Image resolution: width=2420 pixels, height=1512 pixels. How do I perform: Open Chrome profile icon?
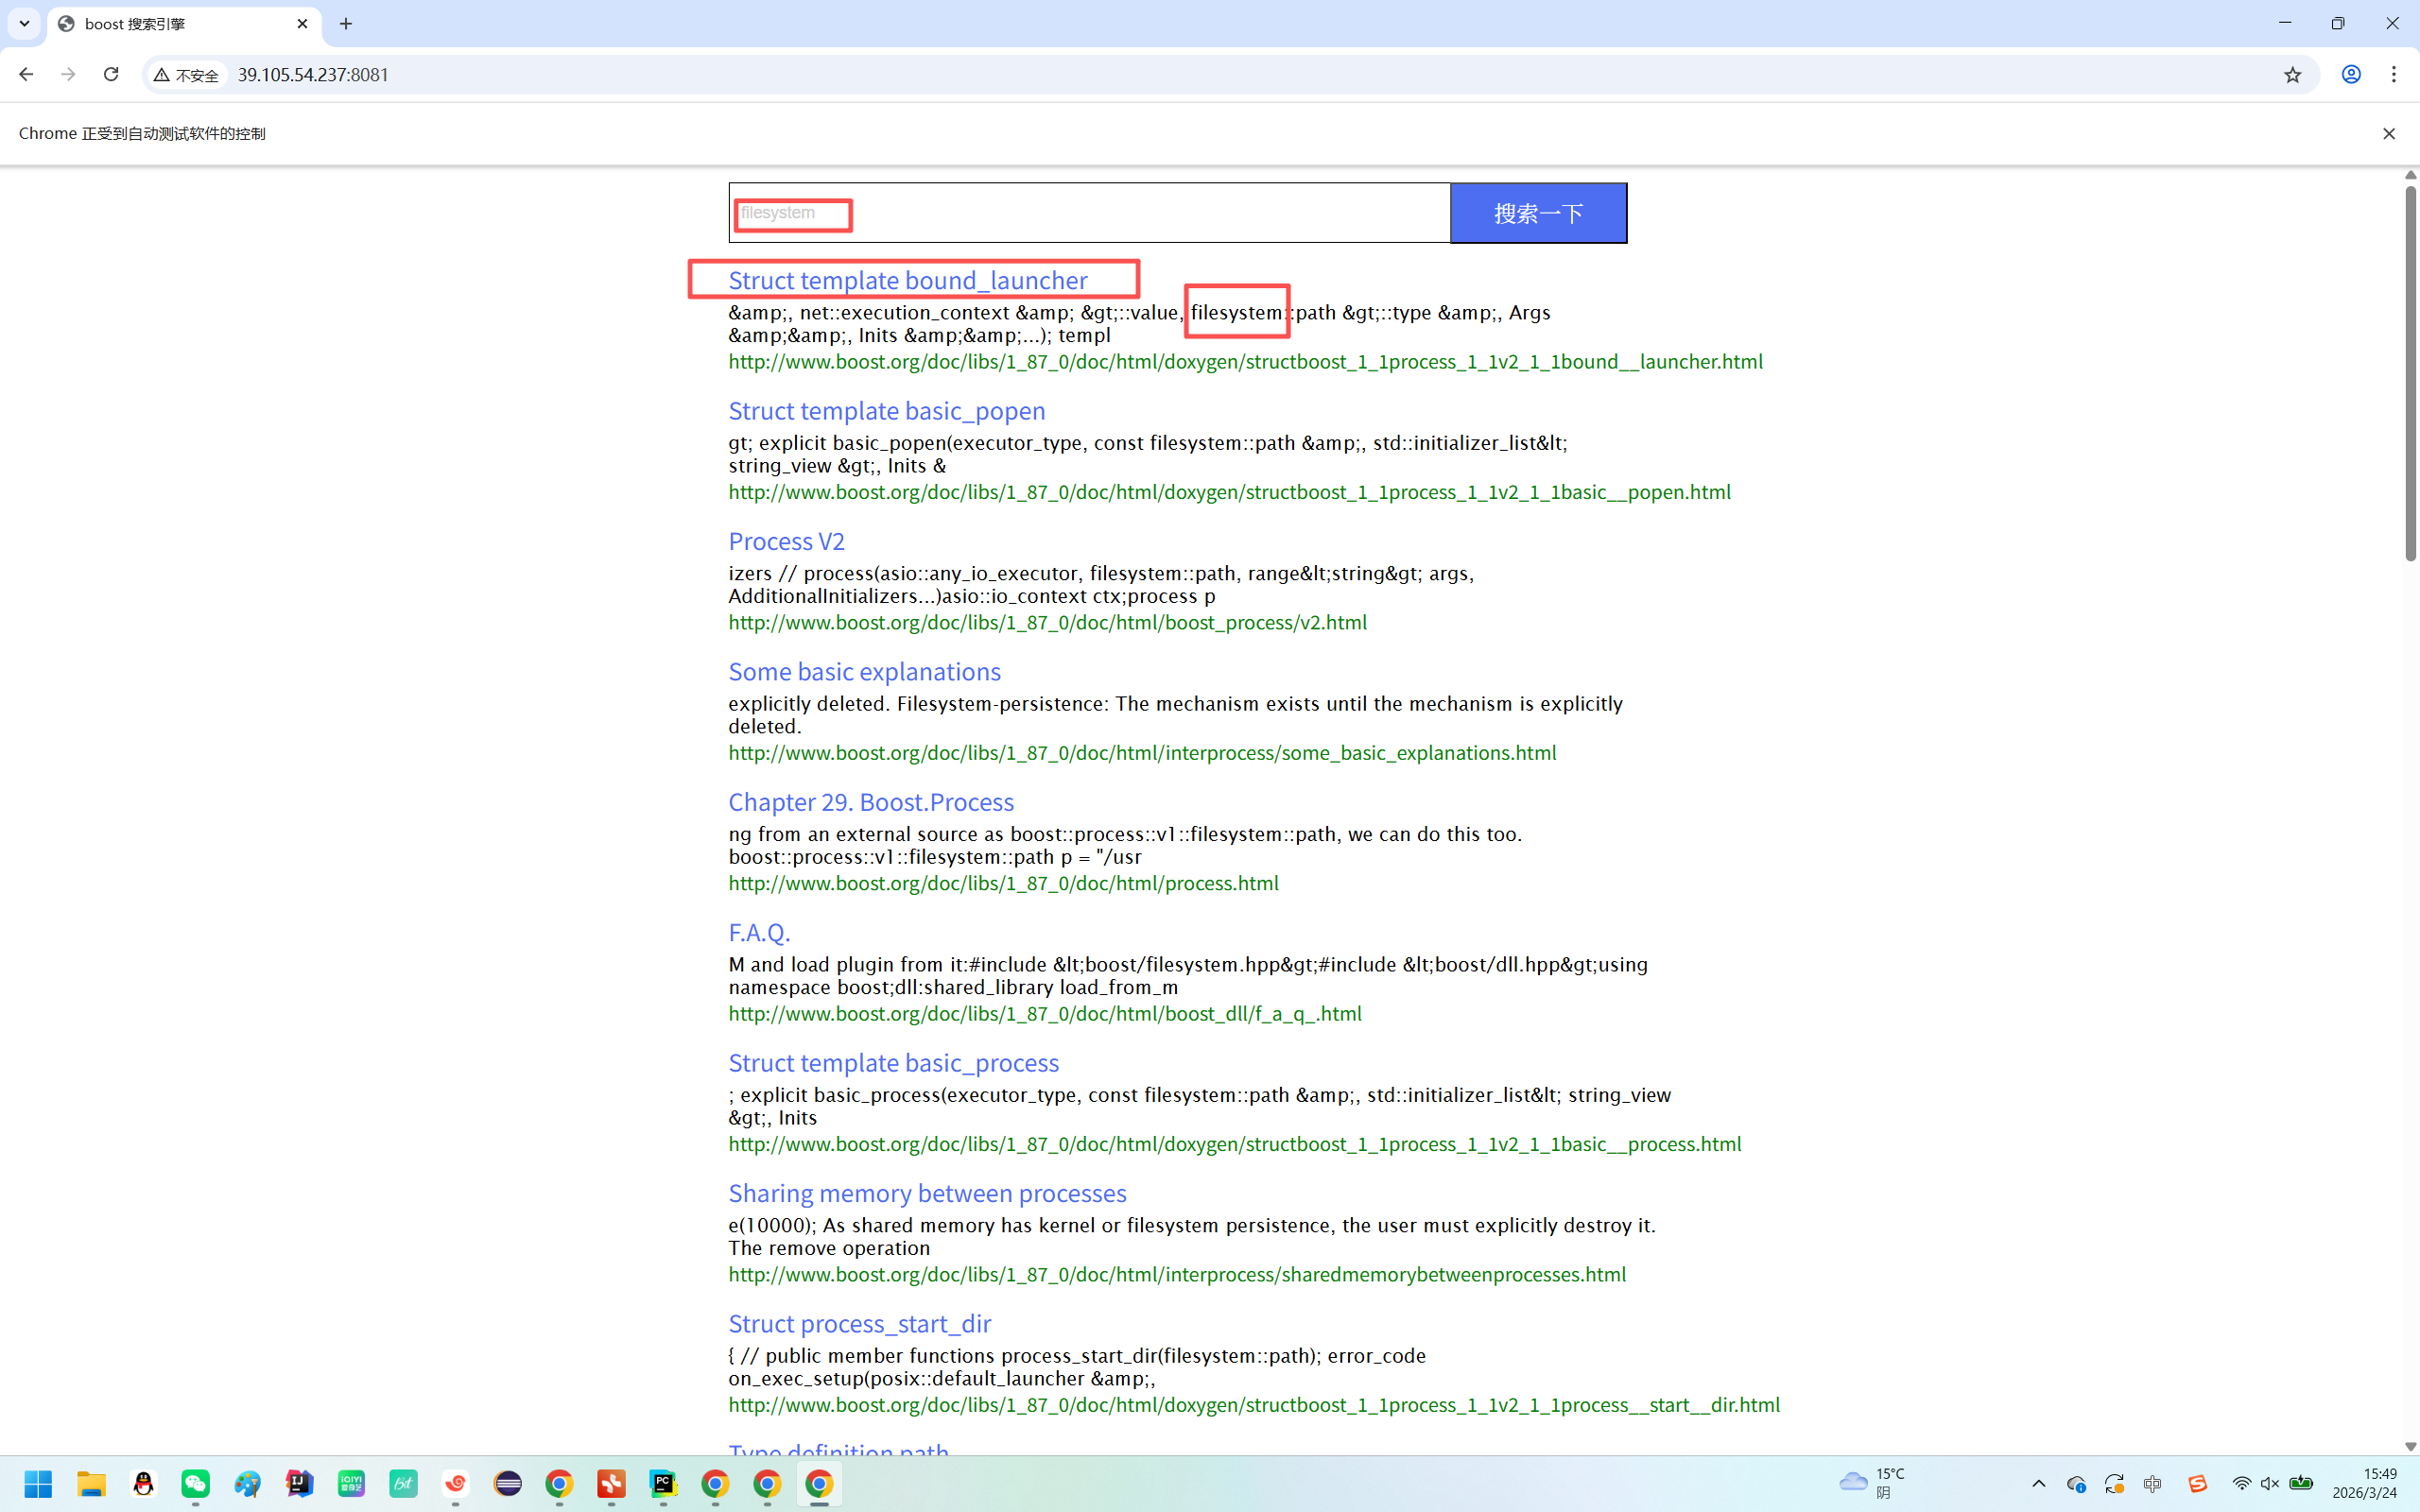[x=2350, y=74]
